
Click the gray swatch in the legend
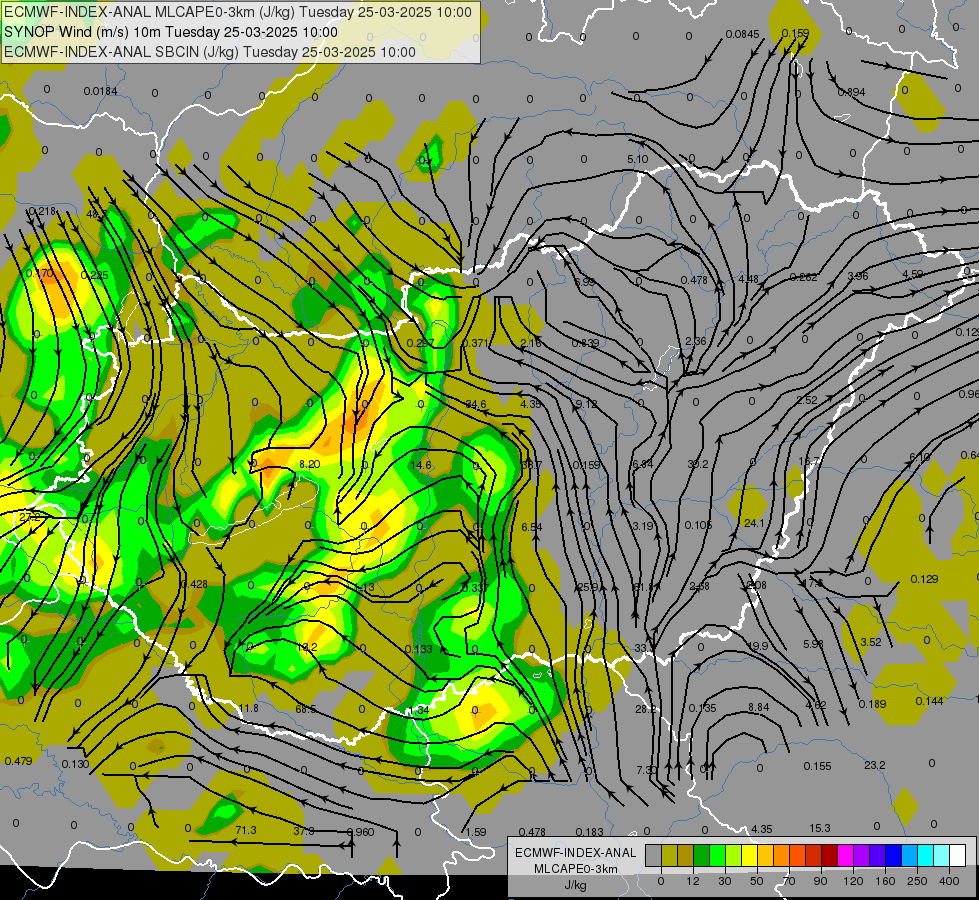tap(654, 855)
